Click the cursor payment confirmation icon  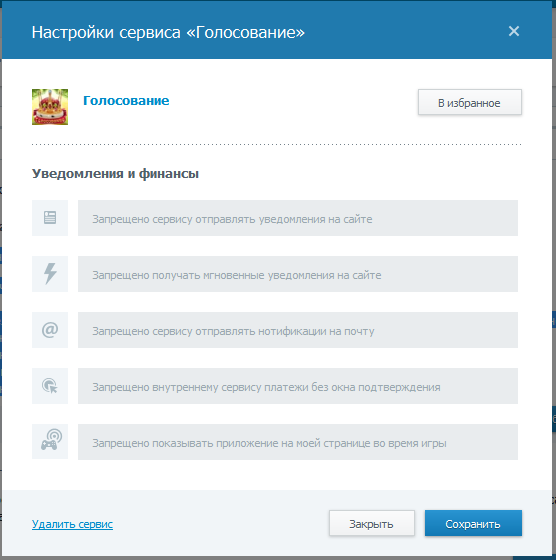pyautogui.click(x=50, y=386)
